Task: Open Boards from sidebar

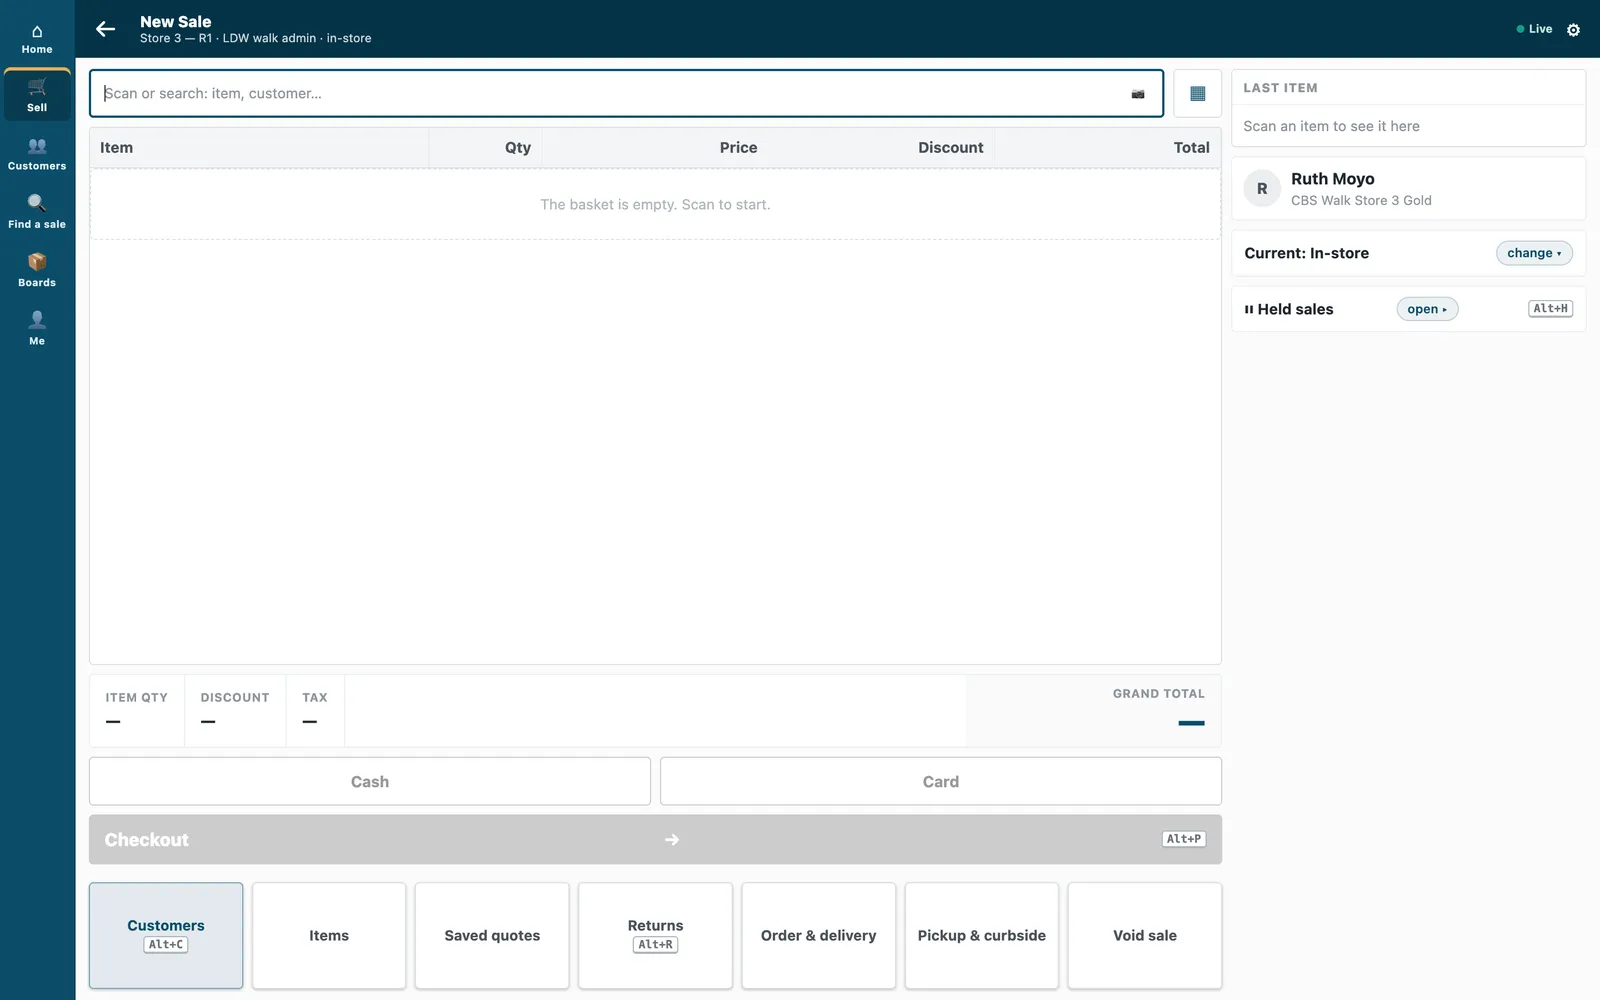Action: [x=37, y=270]
